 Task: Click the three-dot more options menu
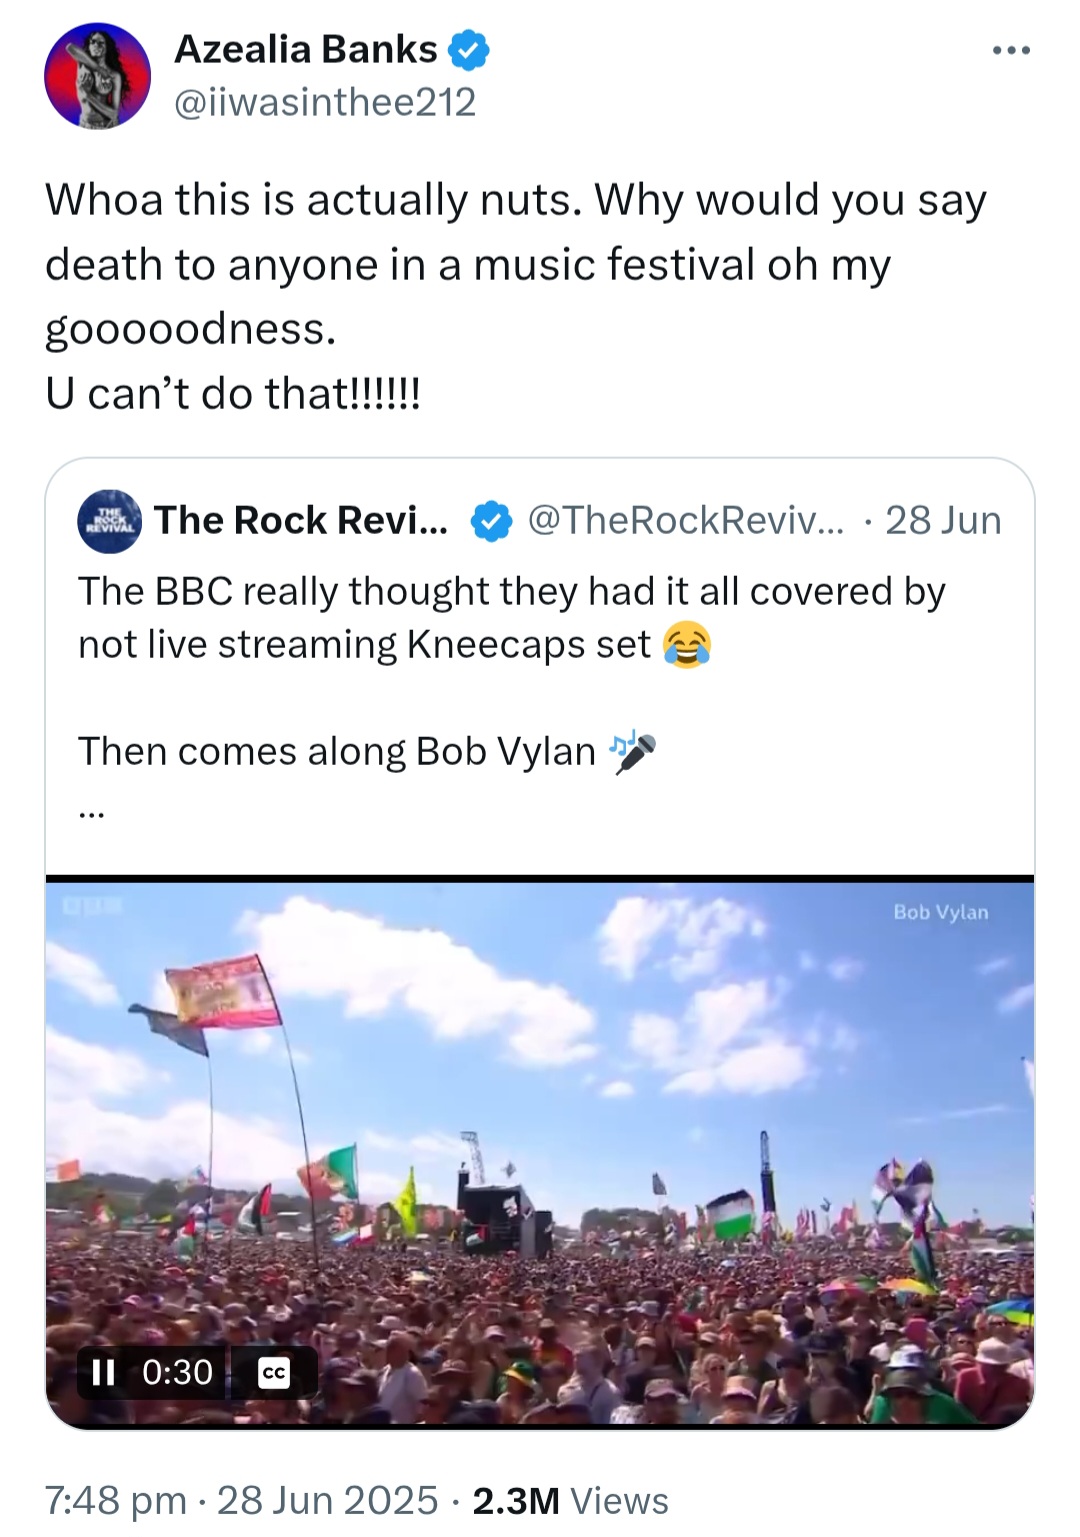pyautogui.click(x=1011, y=51)
